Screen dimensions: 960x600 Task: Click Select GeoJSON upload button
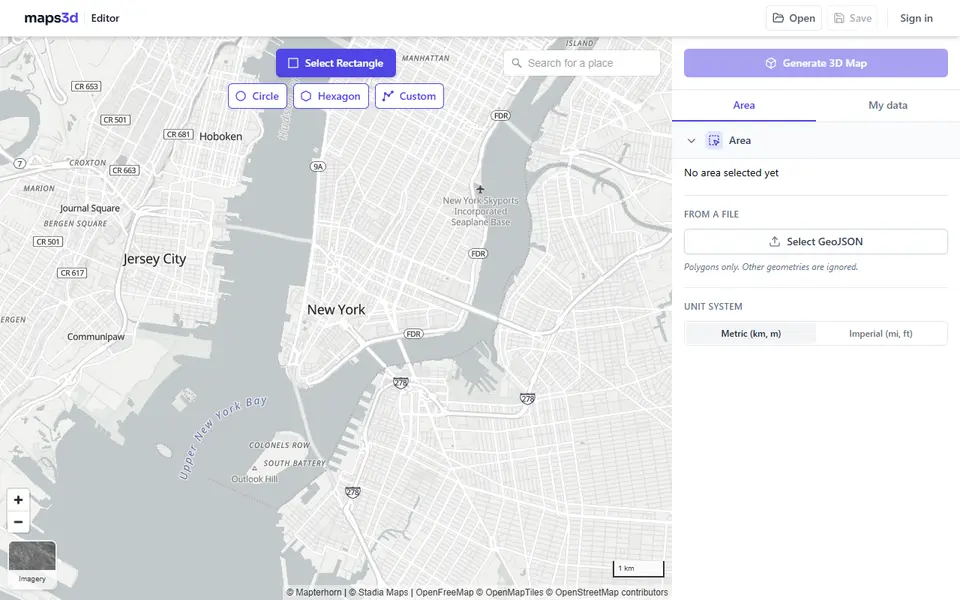[816, 242]
